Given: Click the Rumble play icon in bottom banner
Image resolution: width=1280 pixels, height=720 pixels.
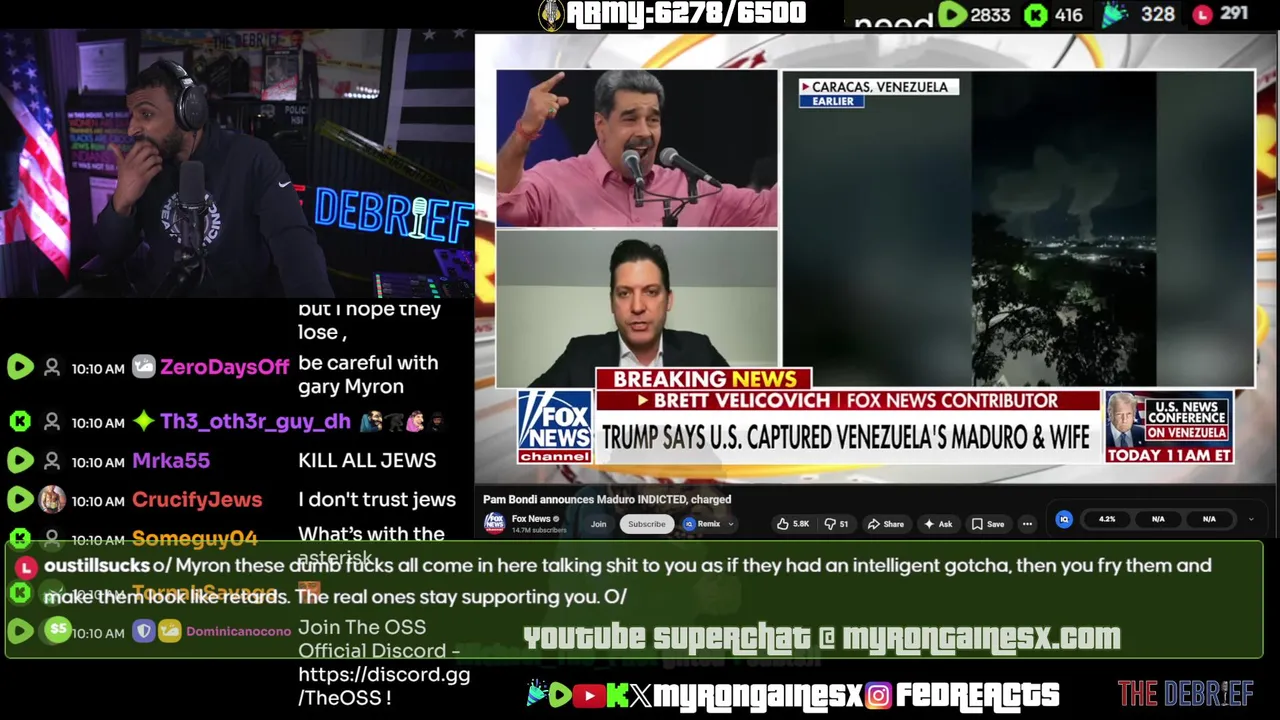Looking at the screenshot, I should click(561, 695).
